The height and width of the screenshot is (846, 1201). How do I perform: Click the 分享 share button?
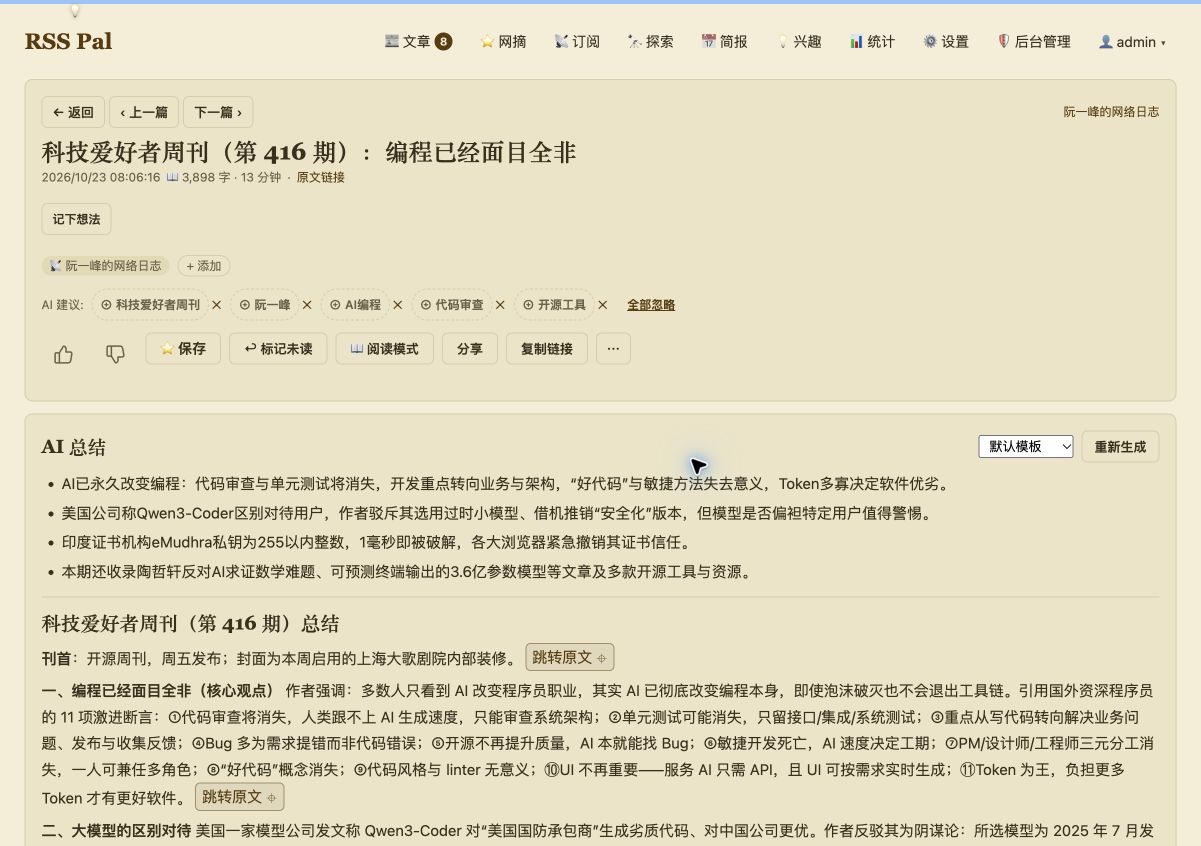[469, 349]
